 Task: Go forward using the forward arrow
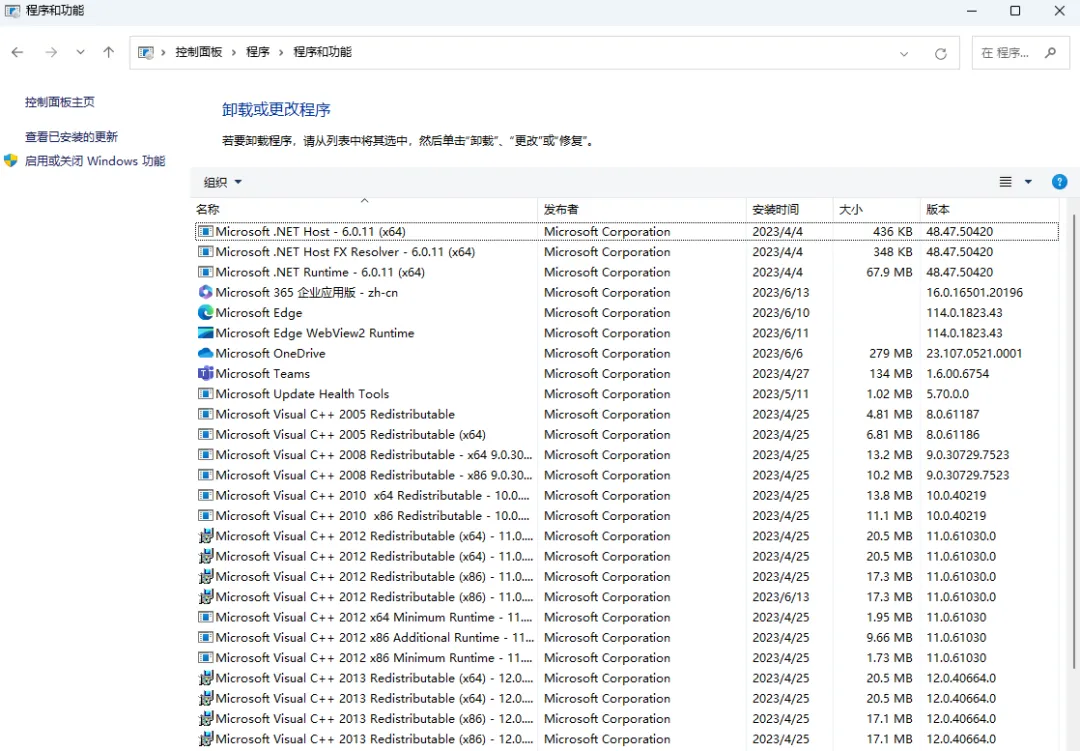(x=51, y=52)
